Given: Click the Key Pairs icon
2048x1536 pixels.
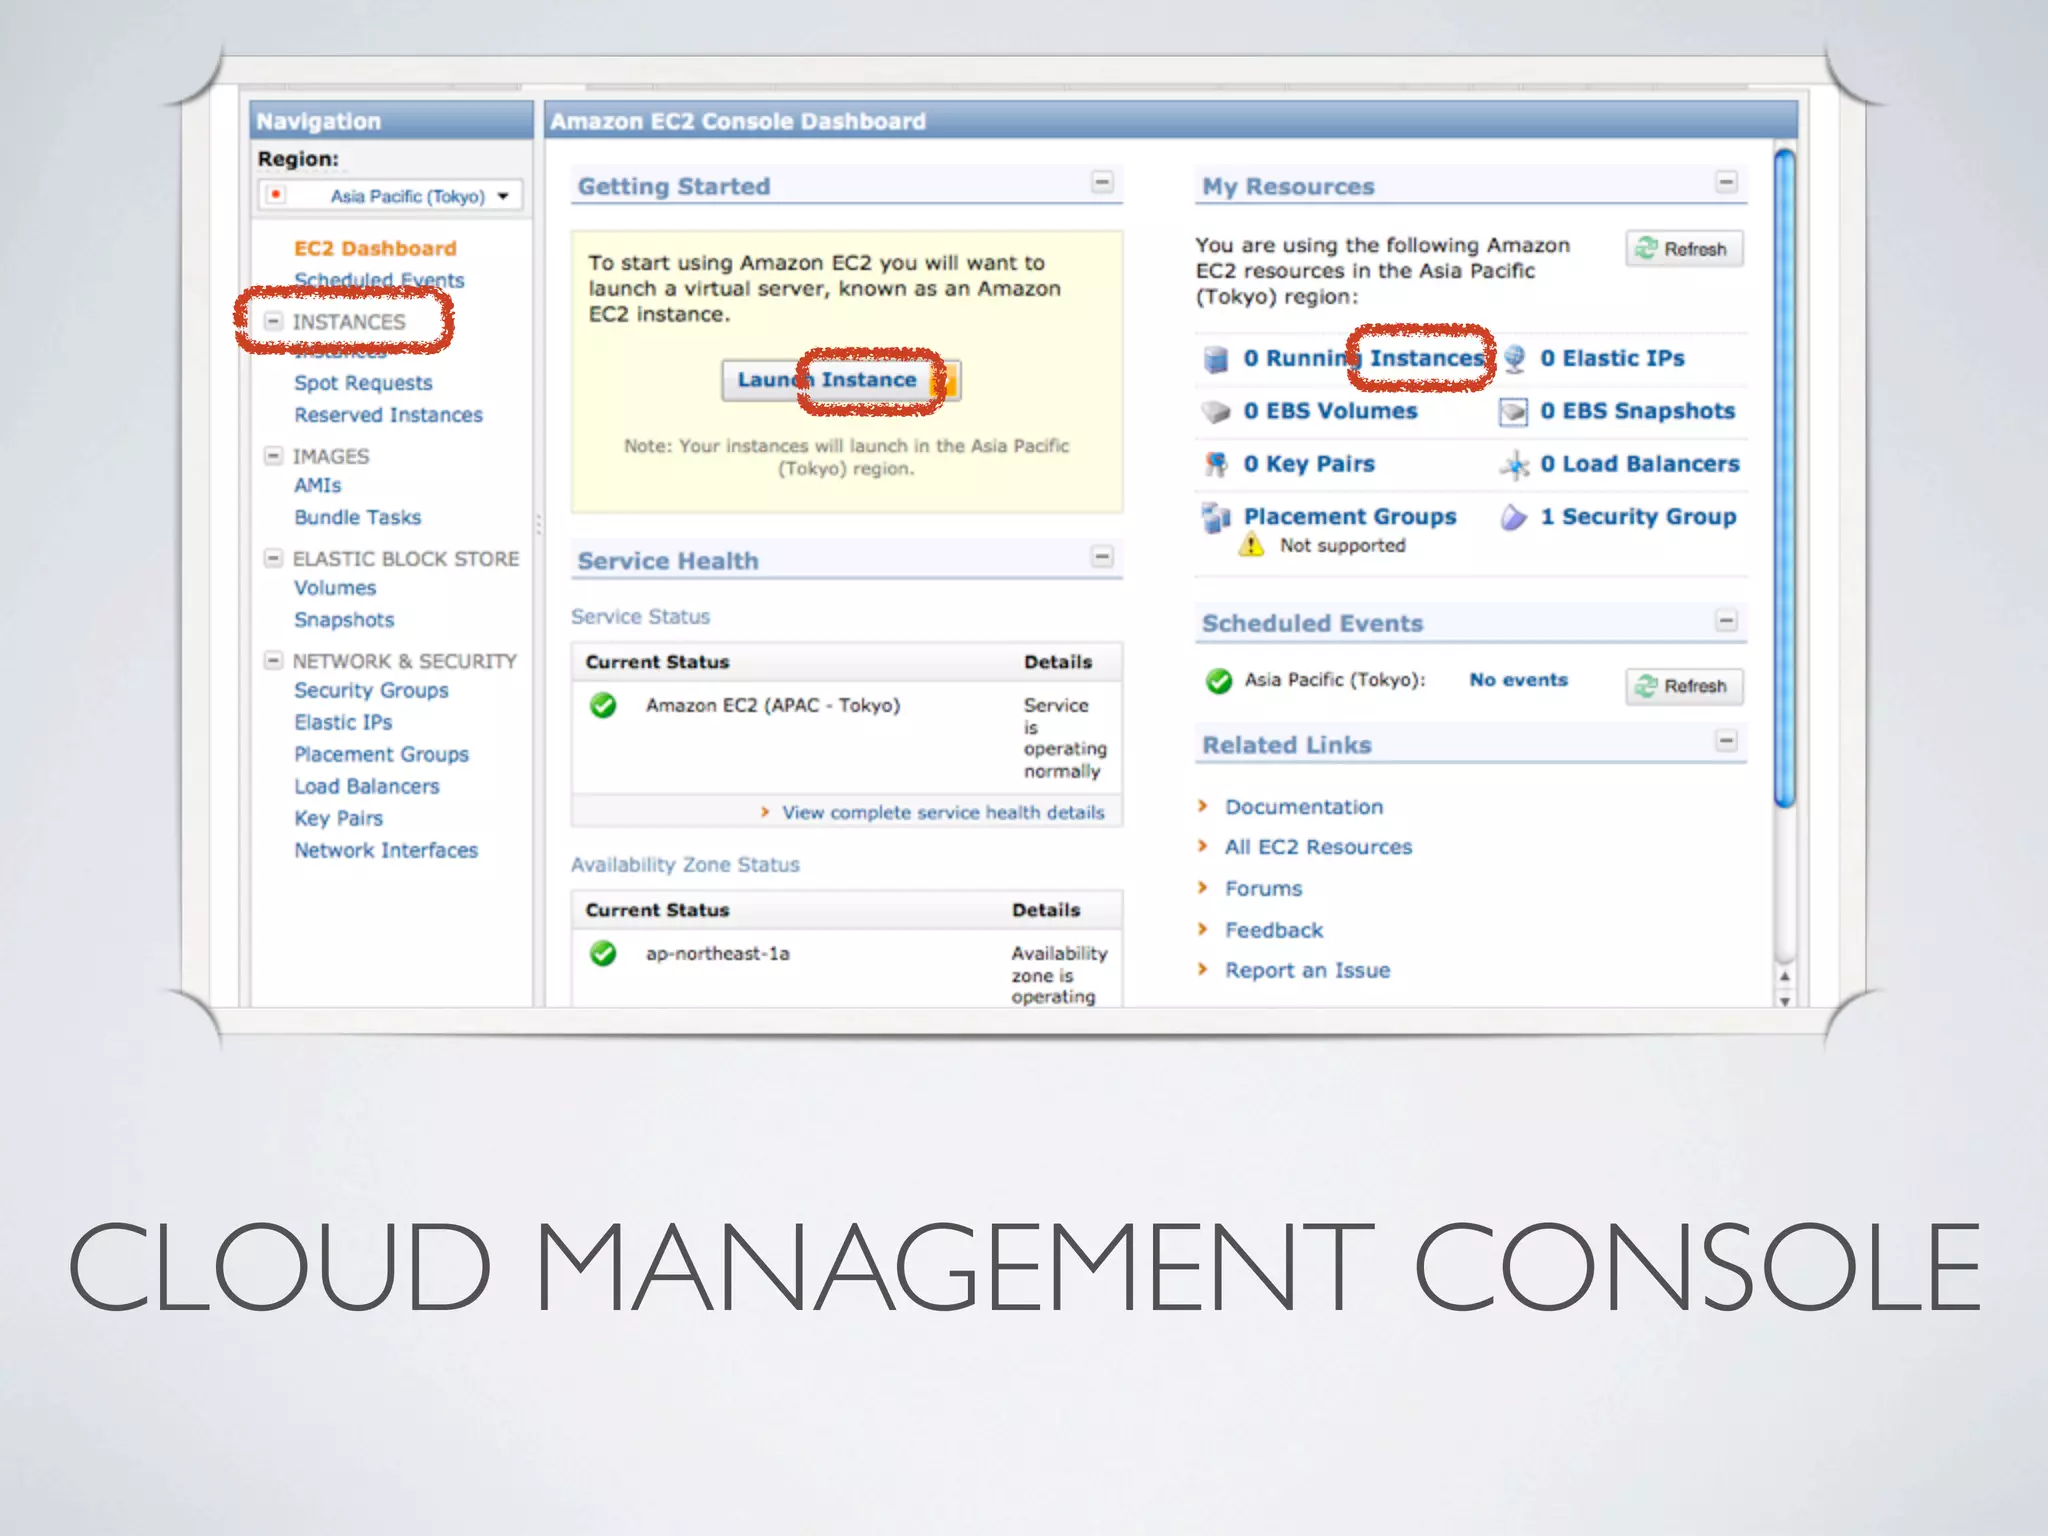Looking at the screenshot, I should pyautogui.click(x=1215, y=464).
